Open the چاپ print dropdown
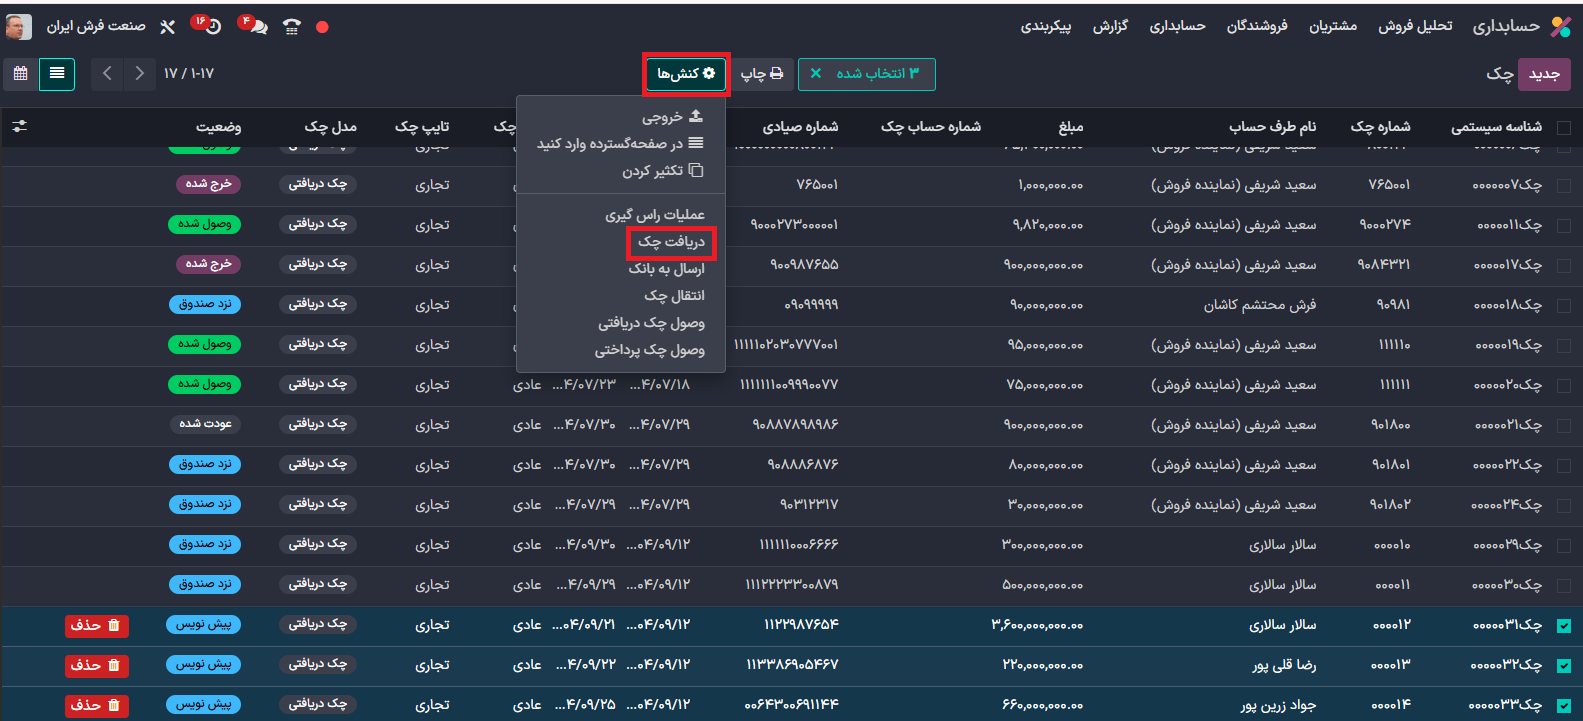 click(762, 74)
